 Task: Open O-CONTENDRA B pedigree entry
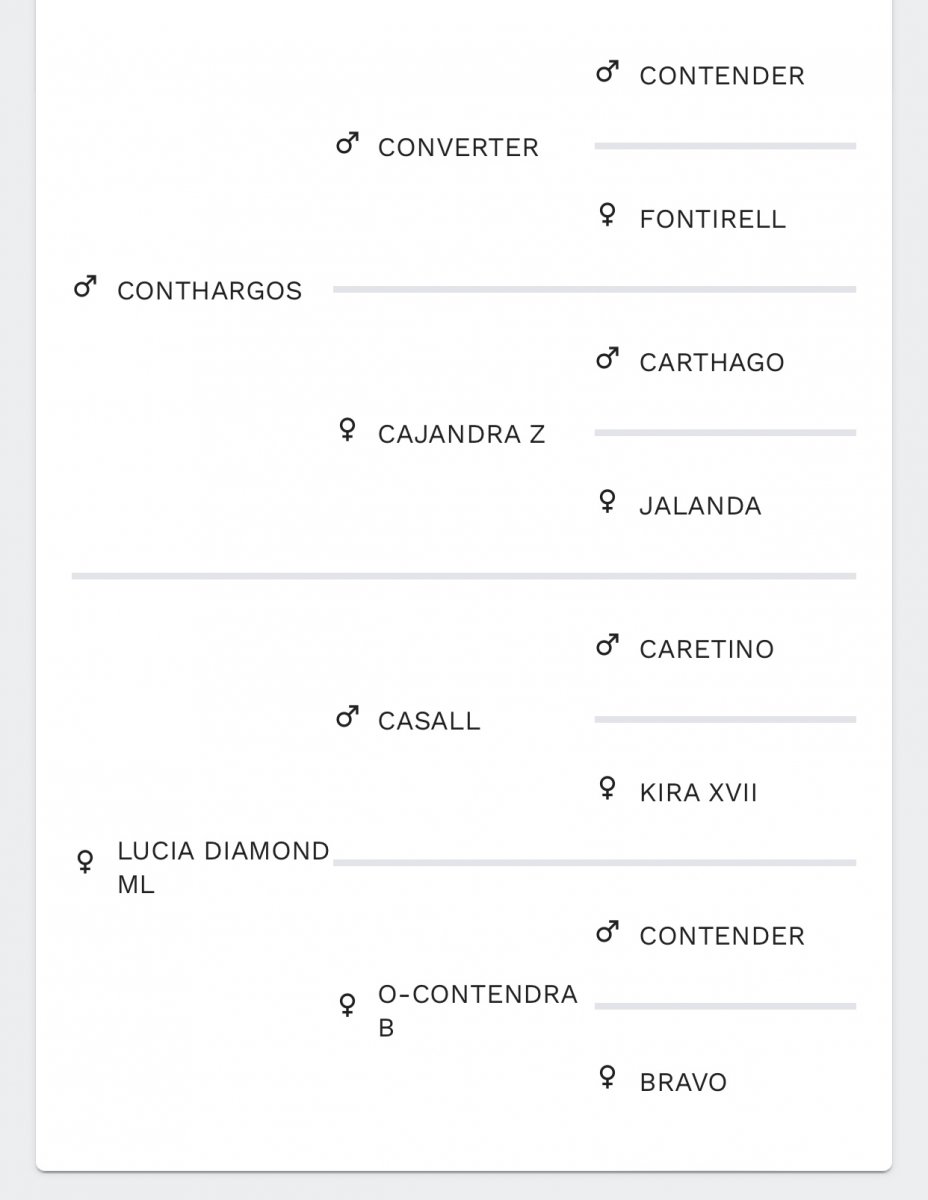click(x=478, y=1011)
